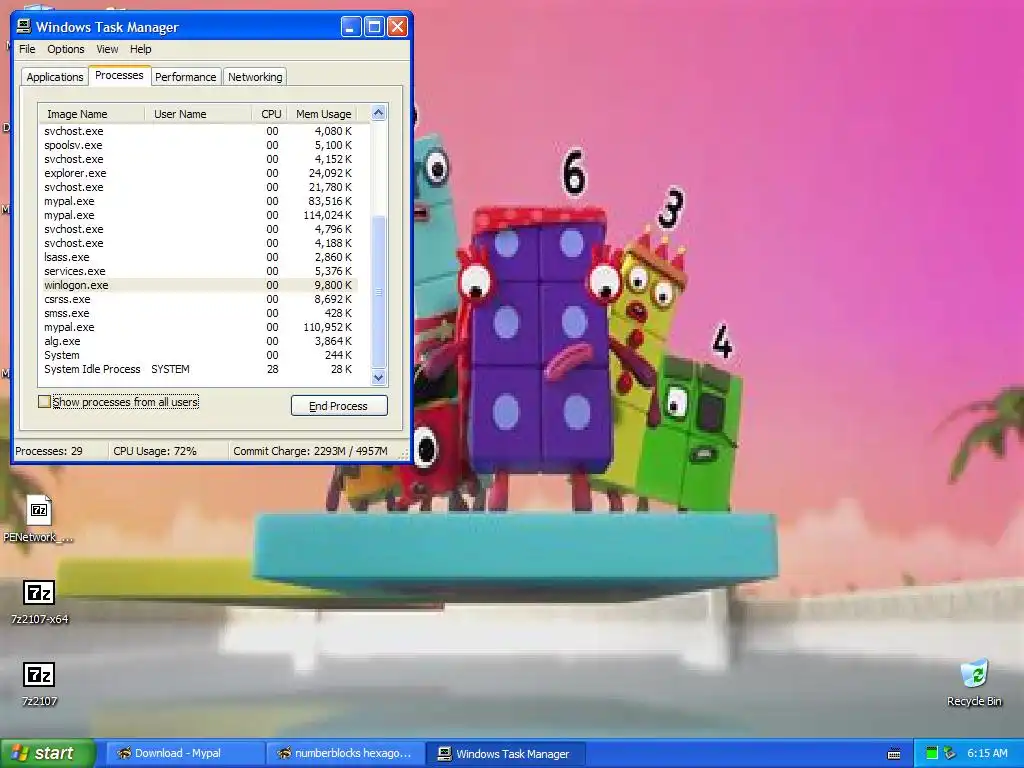The width and height of the screenshot is (1024, 768).
Task: Sort by CPU column header
Action: pyautogui.click(x=270, y=114)
